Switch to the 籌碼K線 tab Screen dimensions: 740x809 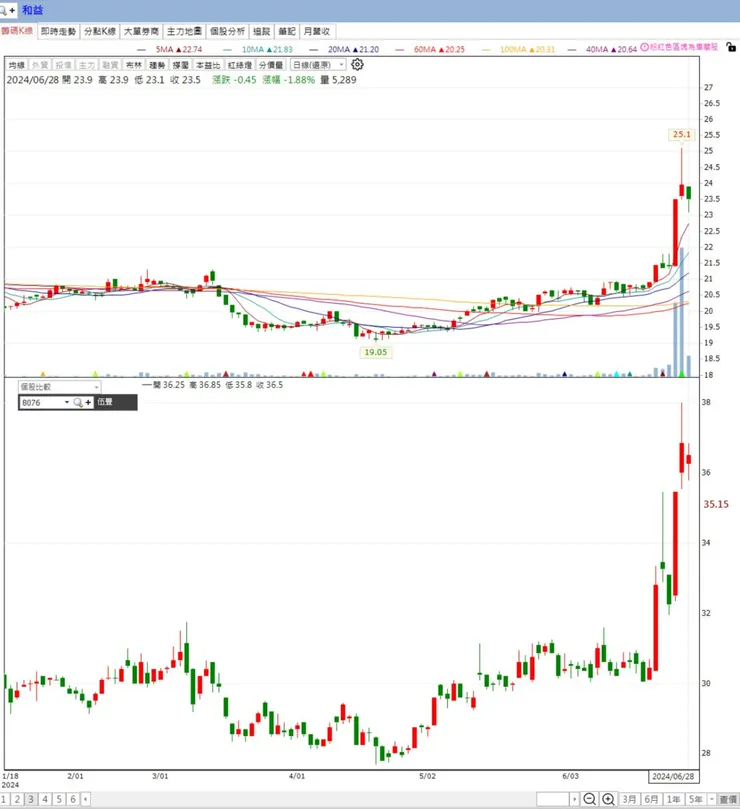17,31
